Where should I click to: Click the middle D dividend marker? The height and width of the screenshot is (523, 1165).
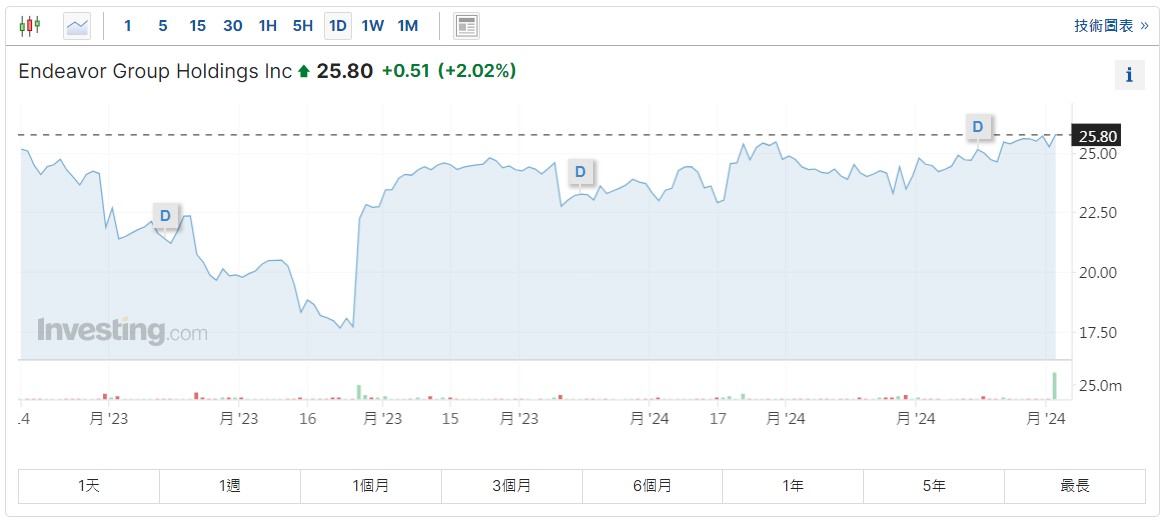click(x=580, y=172)
